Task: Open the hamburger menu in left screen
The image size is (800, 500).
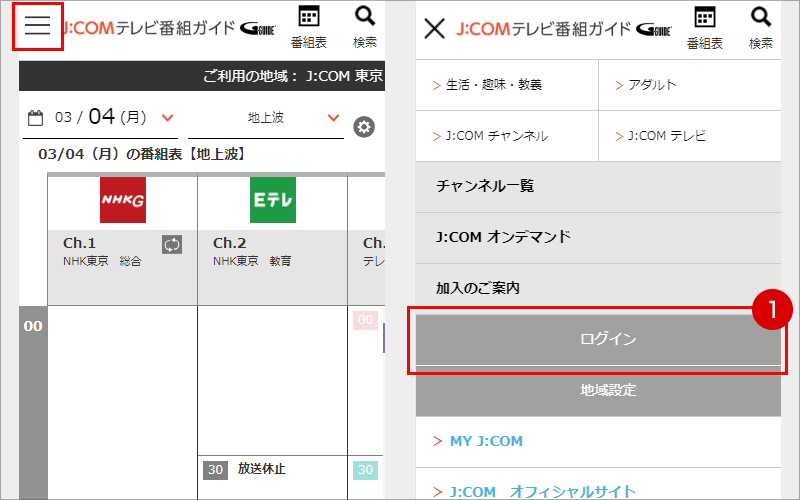Action: 38,25
